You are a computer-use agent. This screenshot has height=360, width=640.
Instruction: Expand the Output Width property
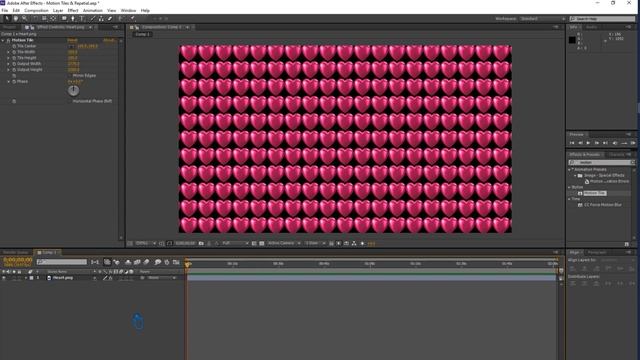tap(9, 64)
